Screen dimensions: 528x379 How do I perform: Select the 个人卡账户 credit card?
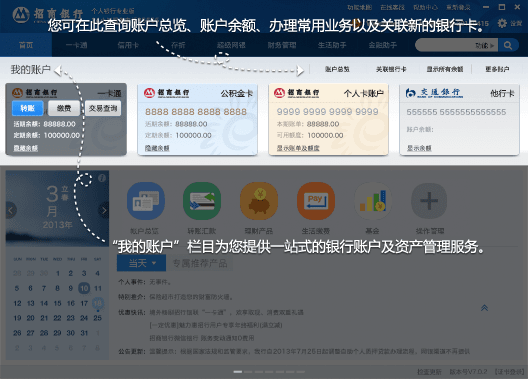tap(328, 119)
